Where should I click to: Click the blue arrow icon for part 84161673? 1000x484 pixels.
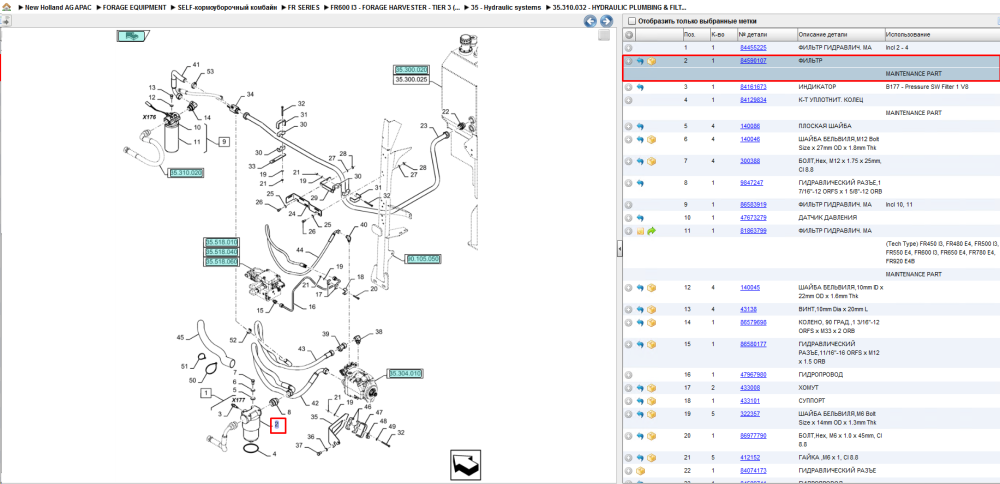click(x=640, y=87)
